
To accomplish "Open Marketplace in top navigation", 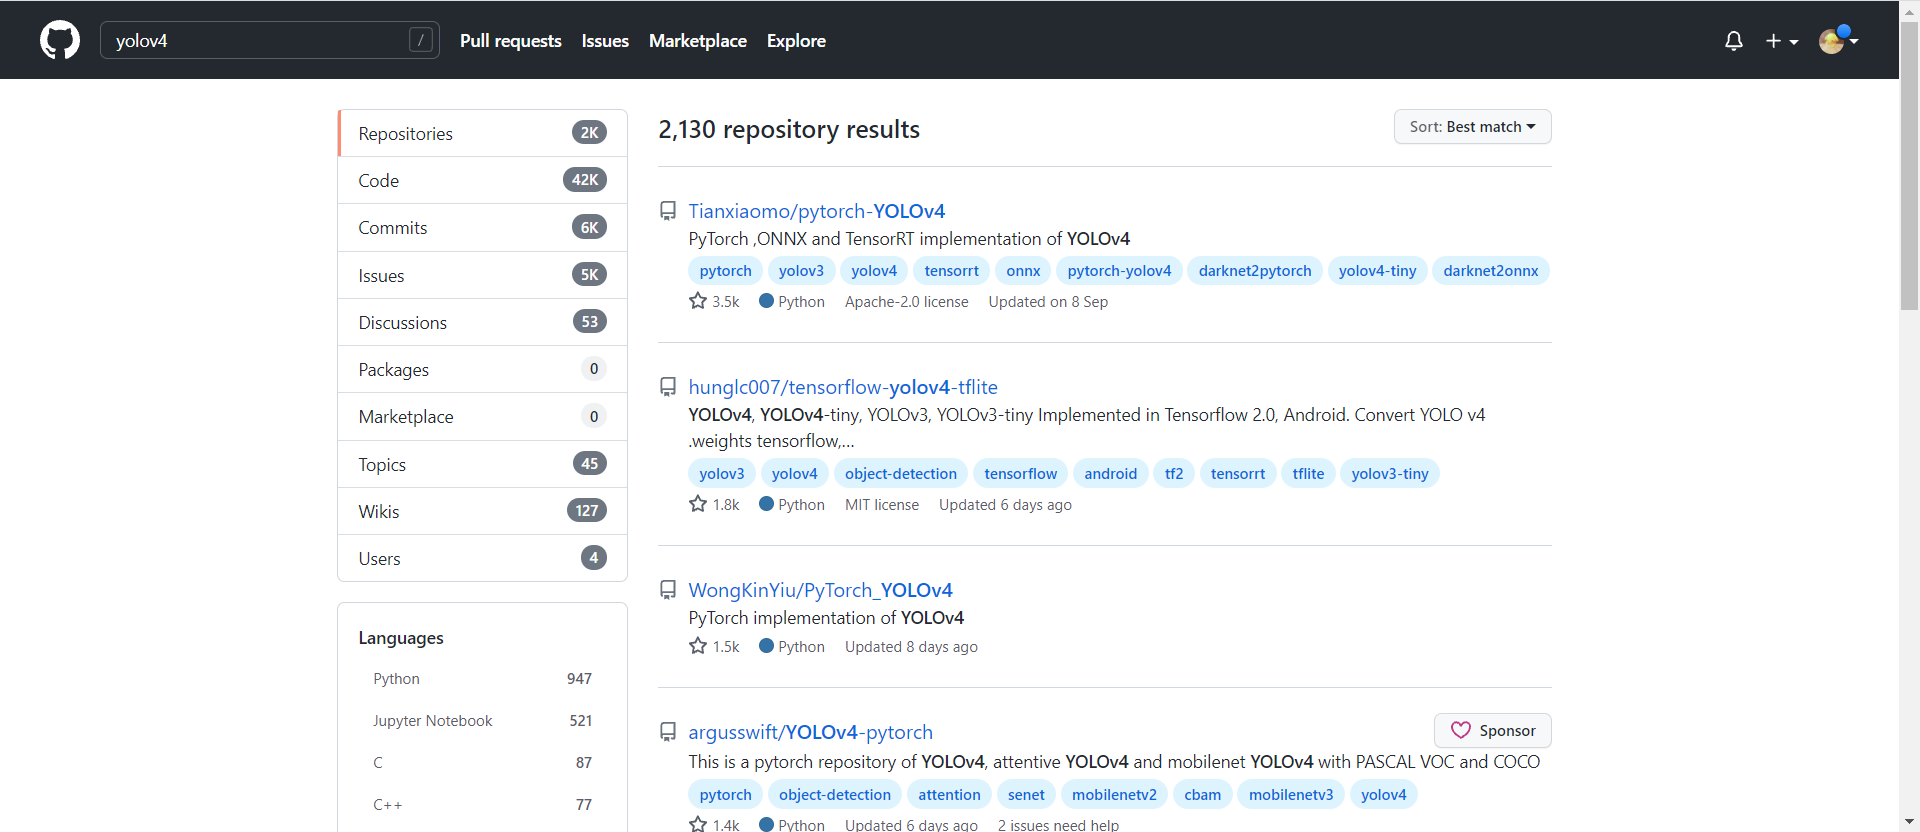I will 698,41.
